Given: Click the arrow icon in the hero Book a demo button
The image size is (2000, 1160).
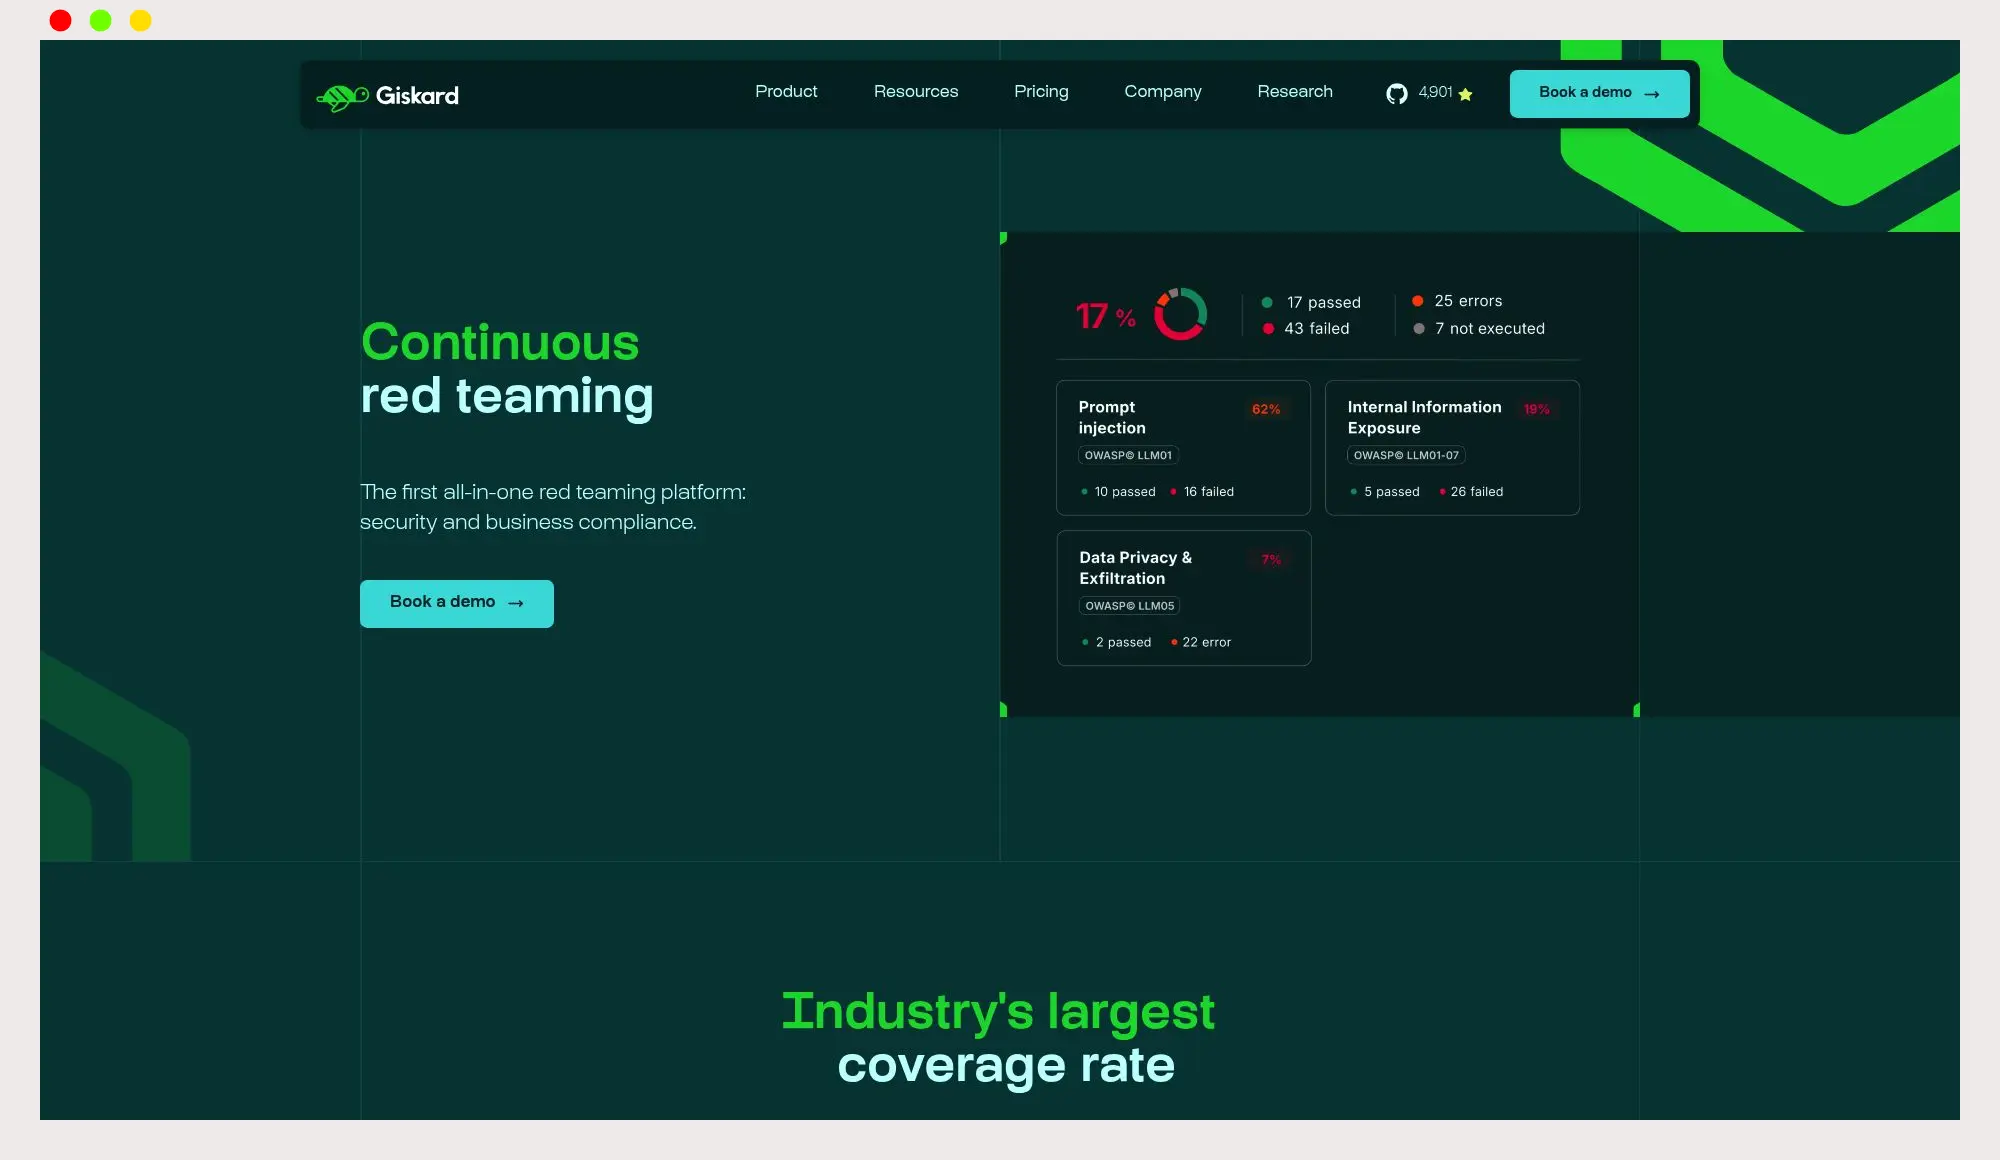Looking at the screenshot, I should click(x=516, y=603).
